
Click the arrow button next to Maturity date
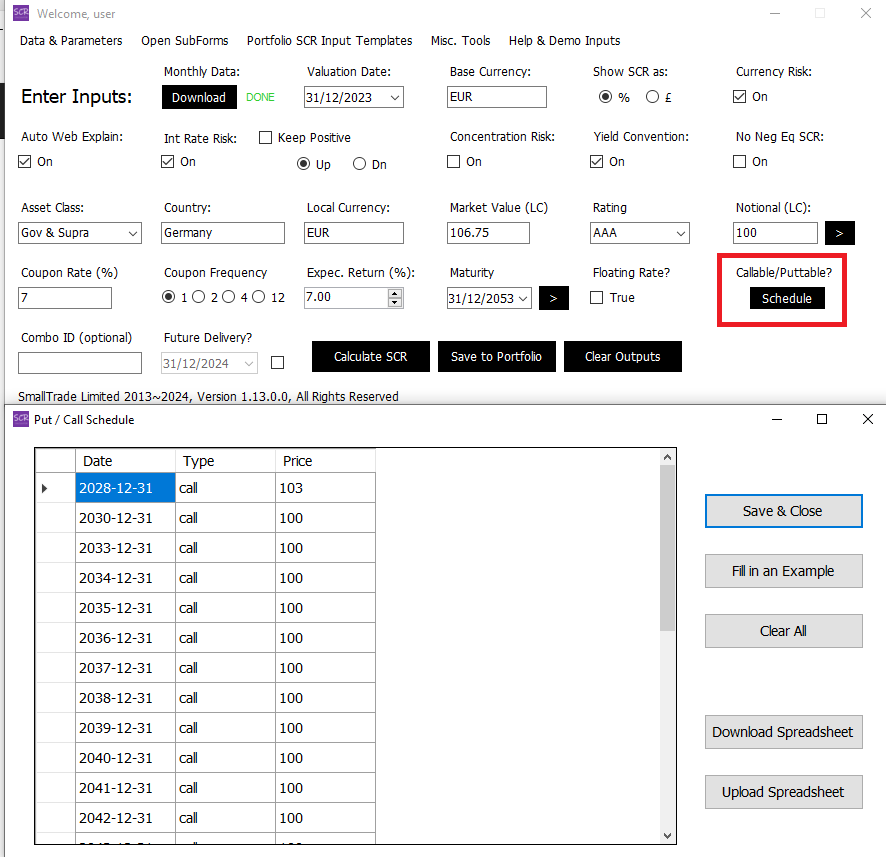(553, 298)
